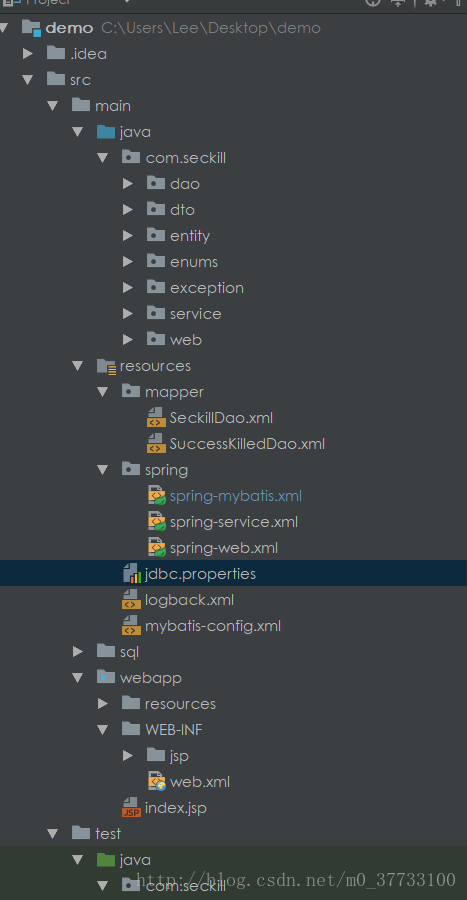The width and height of the screenshot is (467, 900).
Task: Expand the dao package arrow
Action: coord(128,184)
